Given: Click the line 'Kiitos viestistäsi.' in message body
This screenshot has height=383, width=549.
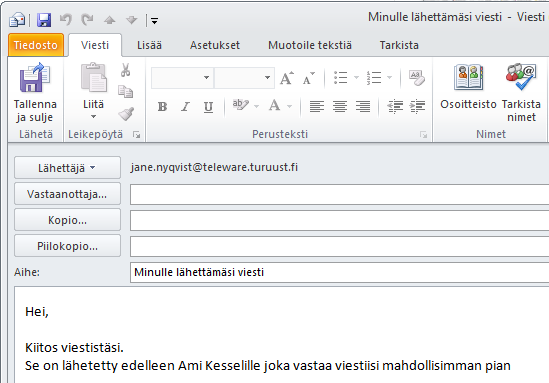Looking at the screenshot, I should pyautogui.click(x=74, y=348).
